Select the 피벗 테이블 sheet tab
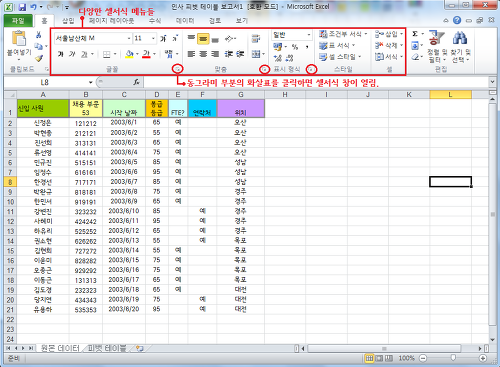The width and height of the screenshot is (500, 367). coord(107,349)
